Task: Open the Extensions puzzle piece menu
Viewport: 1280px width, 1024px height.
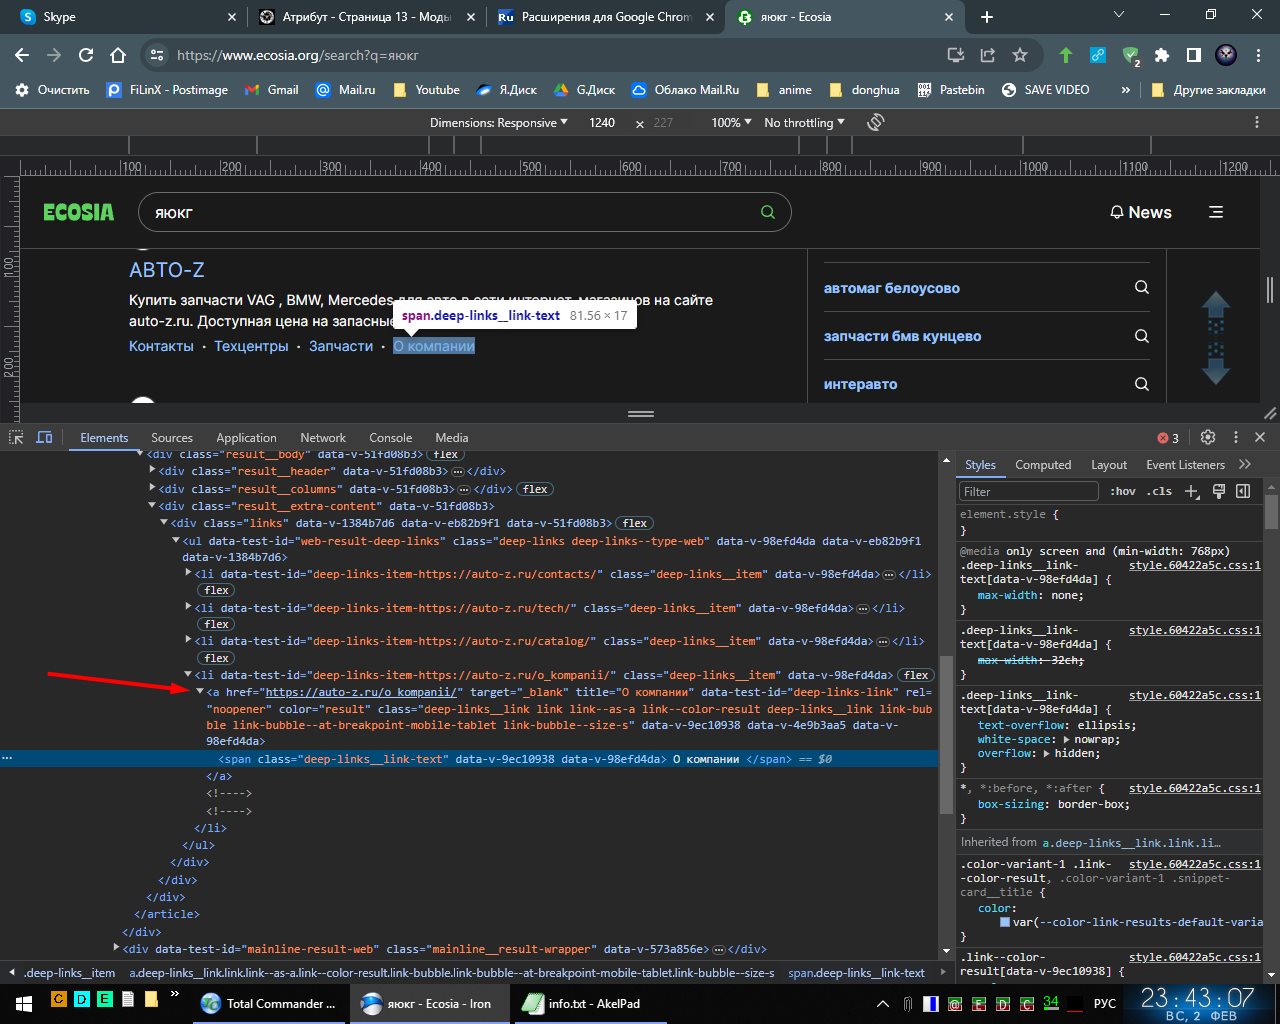Action: (x=1162, y=55)
